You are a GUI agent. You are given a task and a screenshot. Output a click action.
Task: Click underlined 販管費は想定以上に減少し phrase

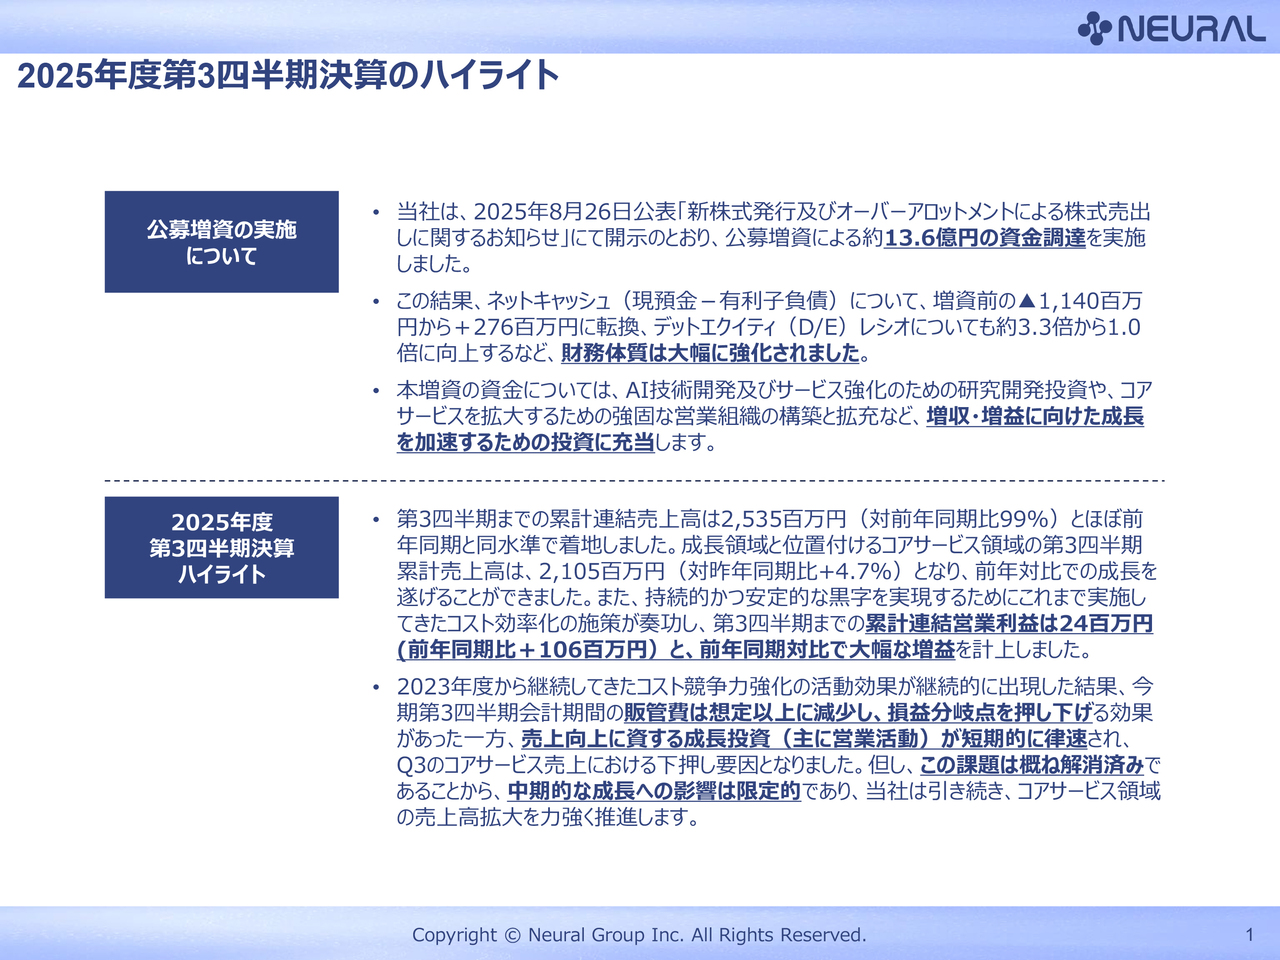750,712
